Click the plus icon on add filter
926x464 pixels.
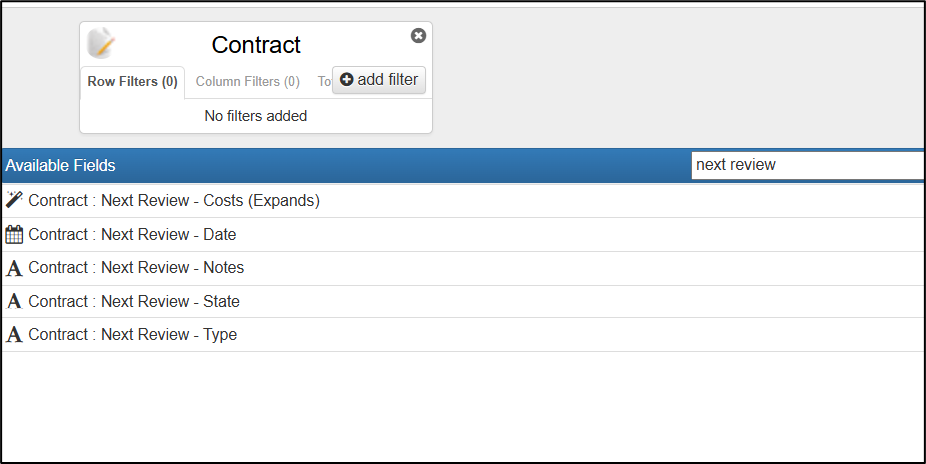pos(347,79)
